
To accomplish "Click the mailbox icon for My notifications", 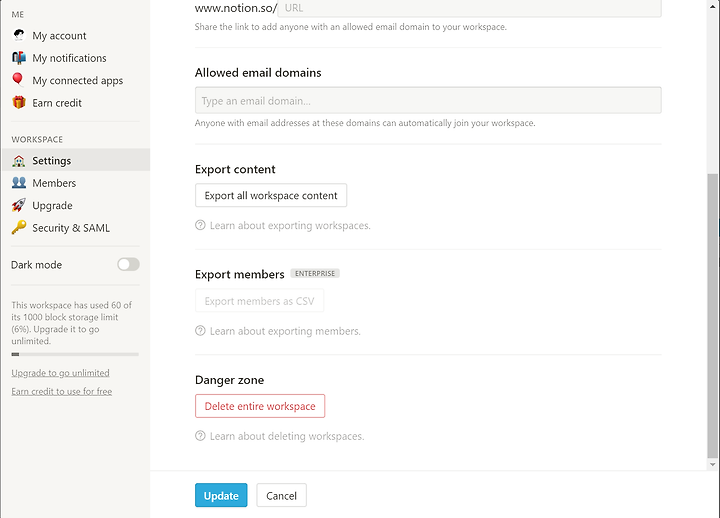I will [19, 57].
